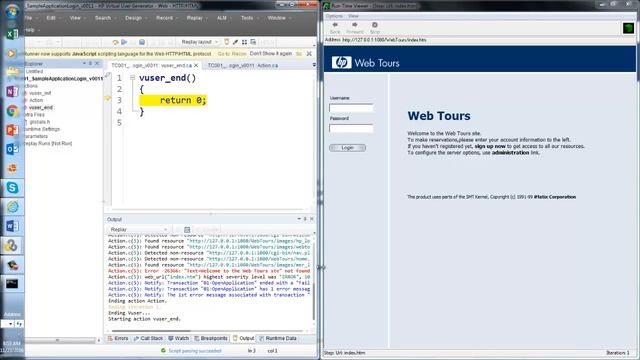
Task: Pin the Output pane
Action: (305, 219)
